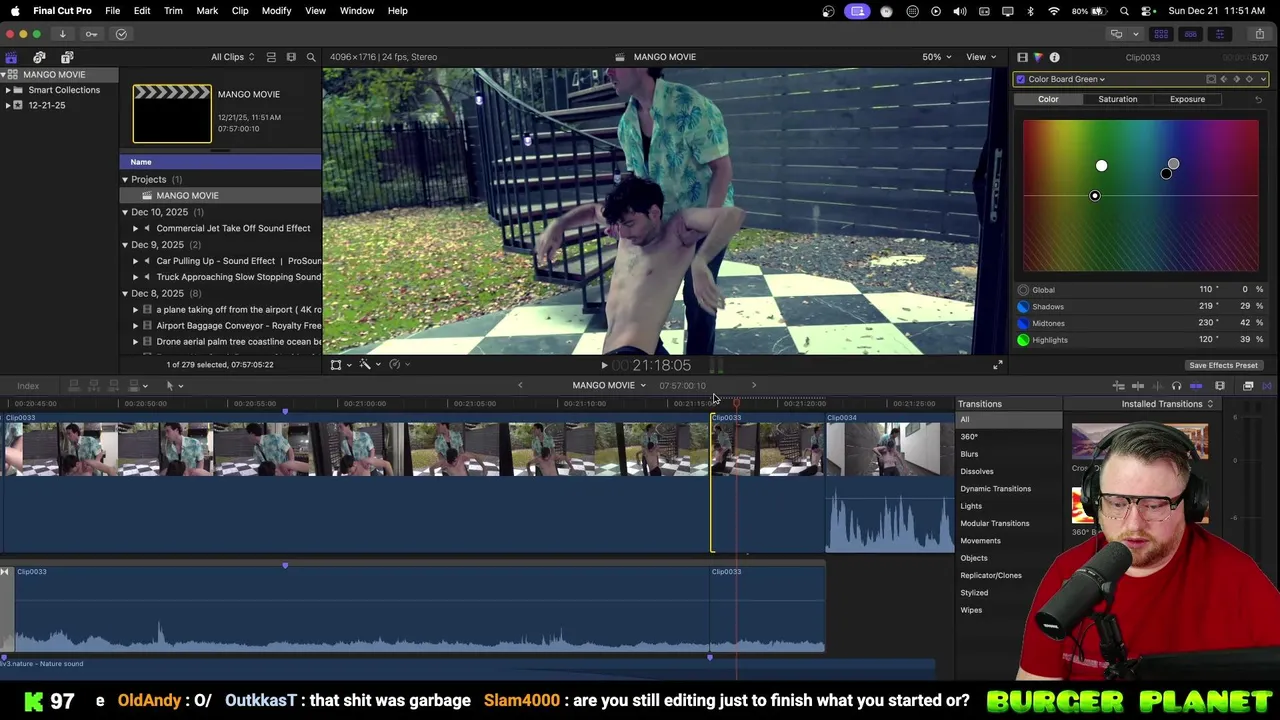This screenshot has width=1280, height=720.
Task: Click the browser search magnifier icon
Action: (311, 57)
